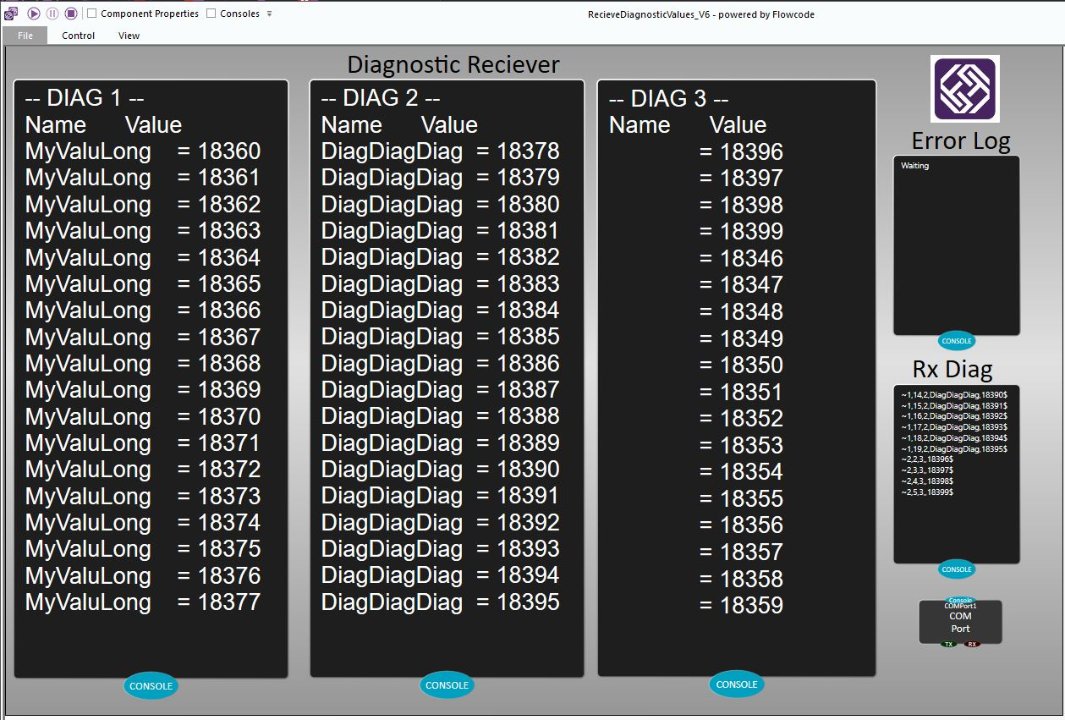The width and height of the screenshot is (1065, 720).
Task: Click the purple Flowcode logo image
Action: [x=964, y=90]
